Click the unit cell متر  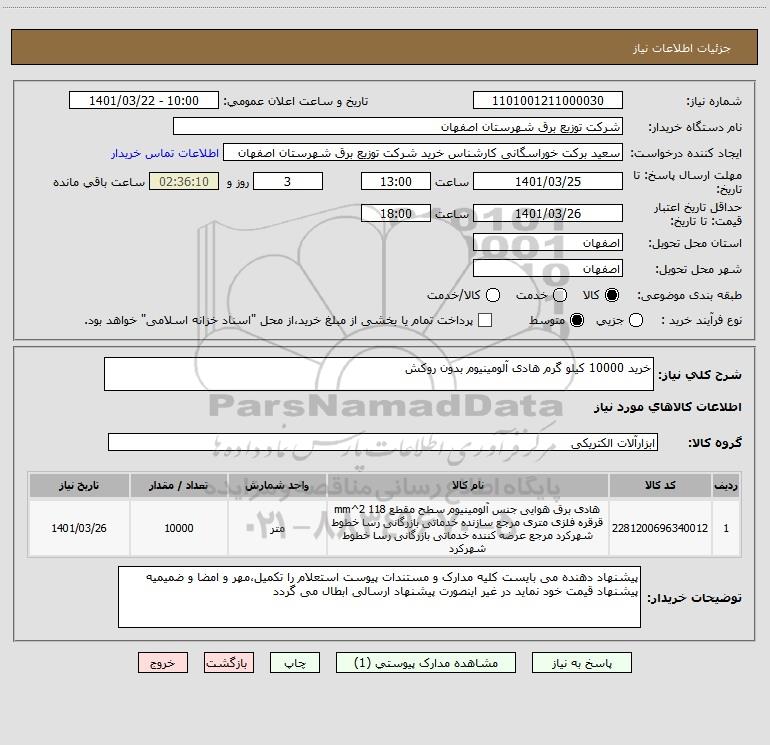[x=277, y=528]
